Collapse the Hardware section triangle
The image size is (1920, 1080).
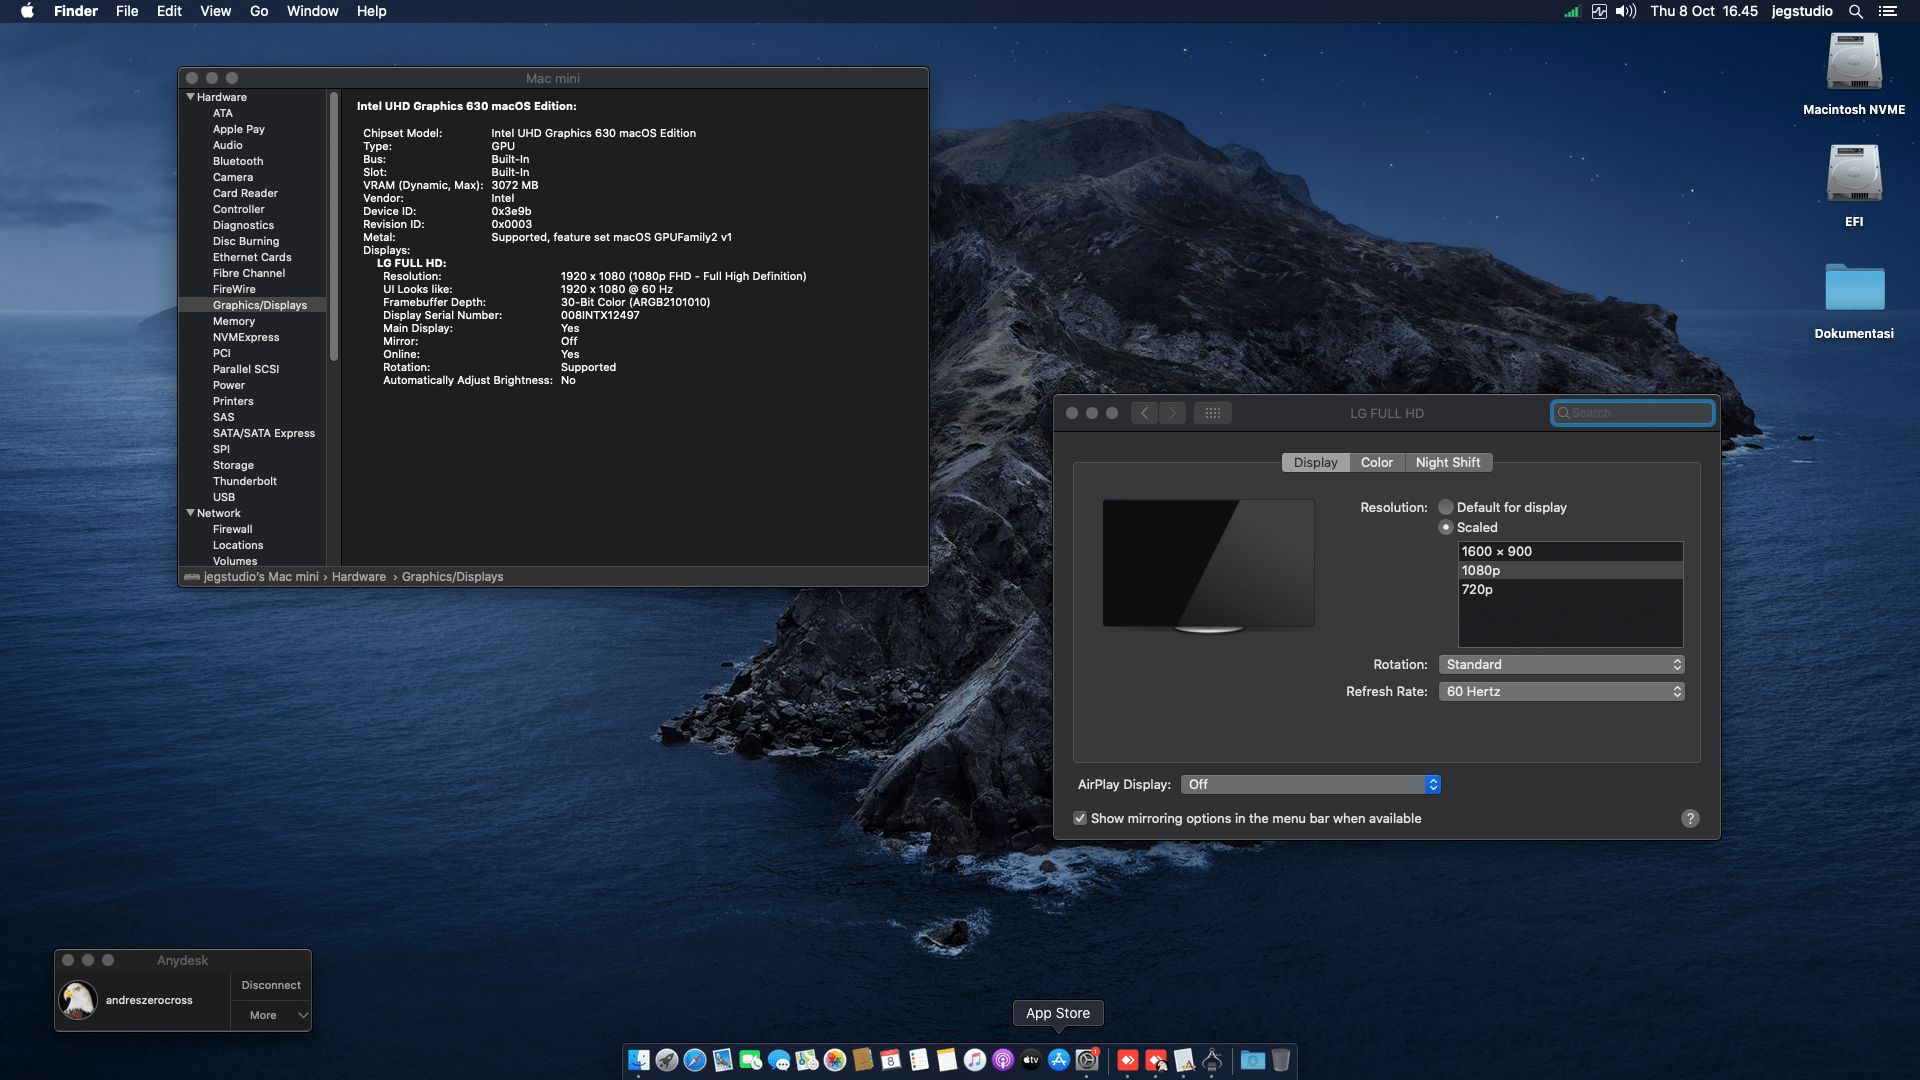pos(190,97)
